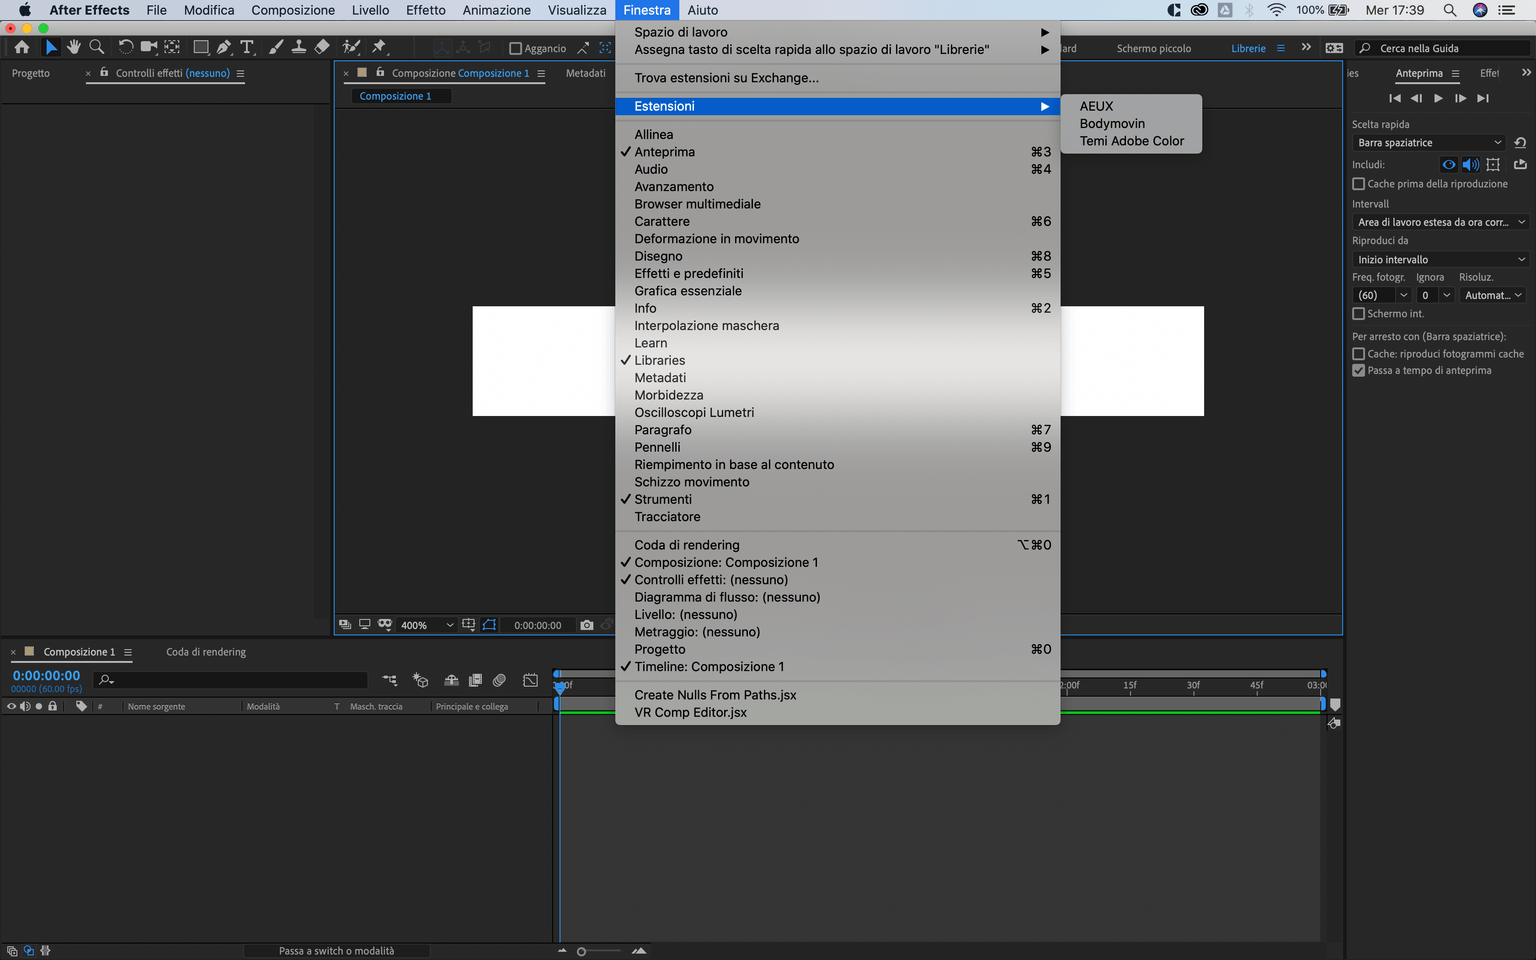Viewport: 1536px width, 960px height.
Task: Click the Composizione 1 breadcrumb button
Action: (401, 96)
